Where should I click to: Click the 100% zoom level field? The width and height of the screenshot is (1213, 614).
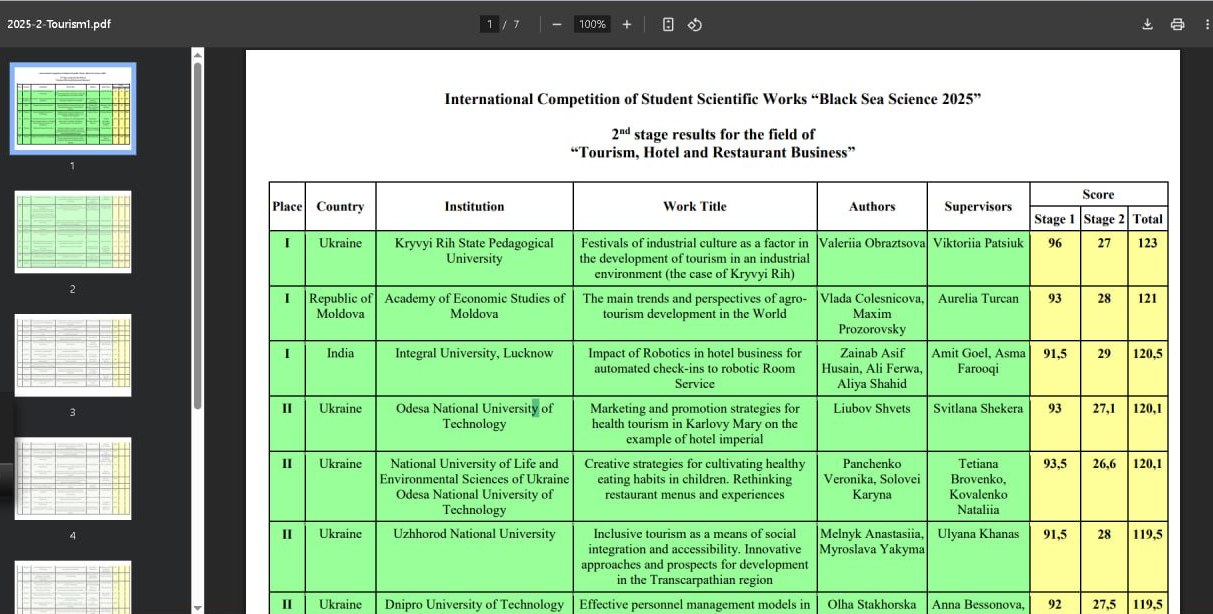[592, 24]
